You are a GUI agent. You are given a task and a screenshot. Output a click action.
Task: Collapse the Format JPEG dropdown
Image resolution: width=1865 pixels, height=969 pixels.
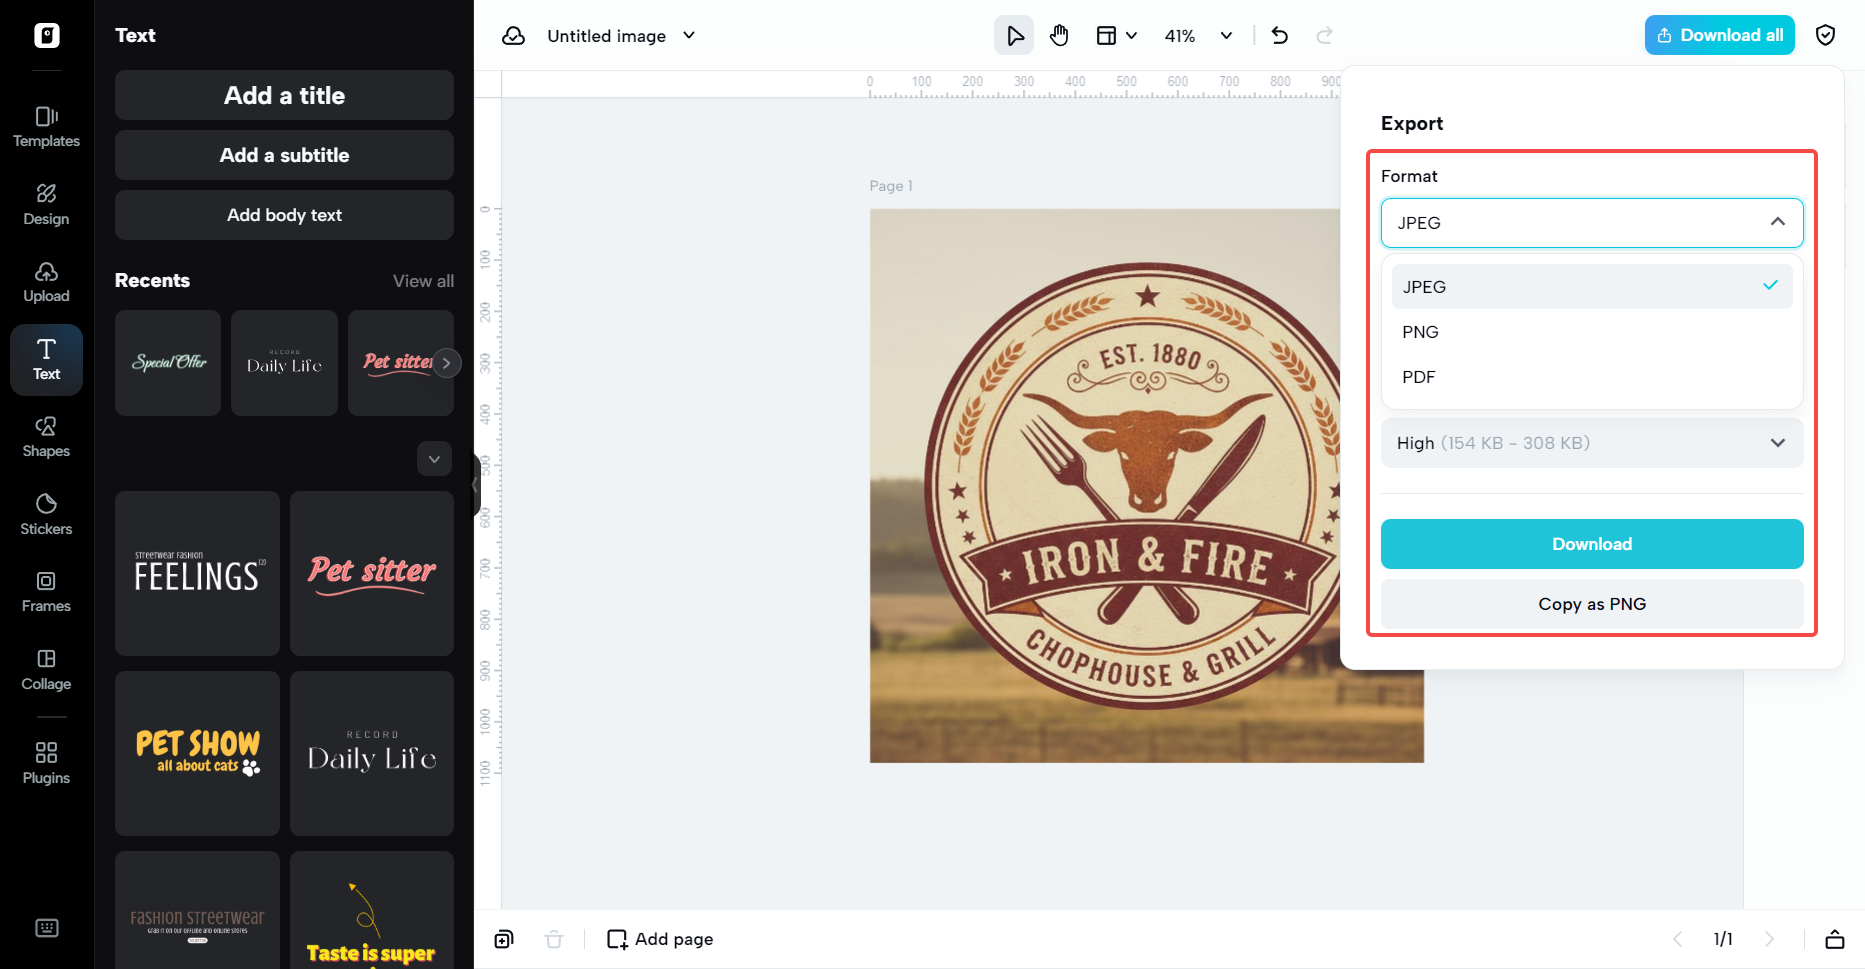(1592, 223)
